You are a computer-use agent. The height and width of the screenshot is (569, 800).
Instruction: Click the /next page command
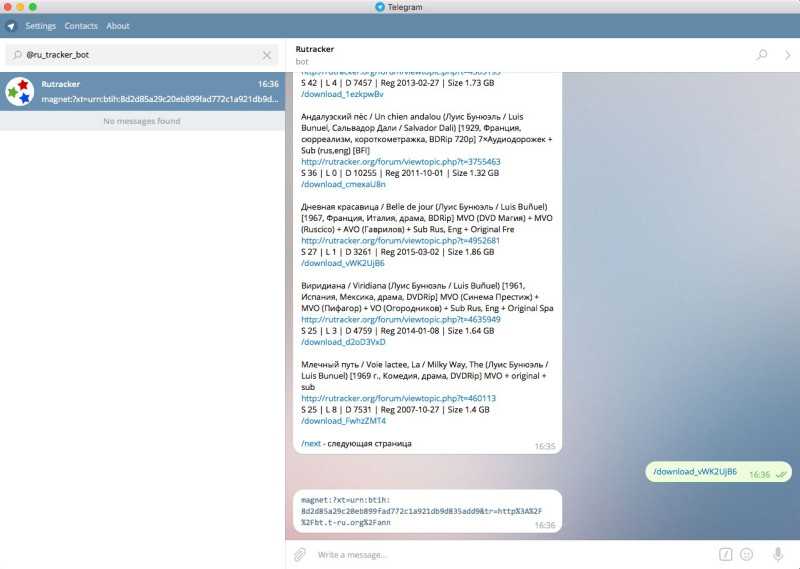[311, 443]
